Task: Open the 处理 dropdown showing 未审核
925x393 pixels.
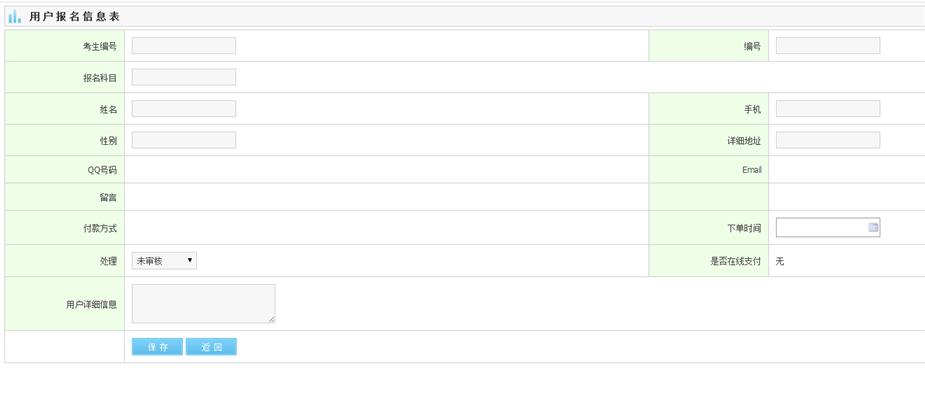Action: click(x=164, y=261)
